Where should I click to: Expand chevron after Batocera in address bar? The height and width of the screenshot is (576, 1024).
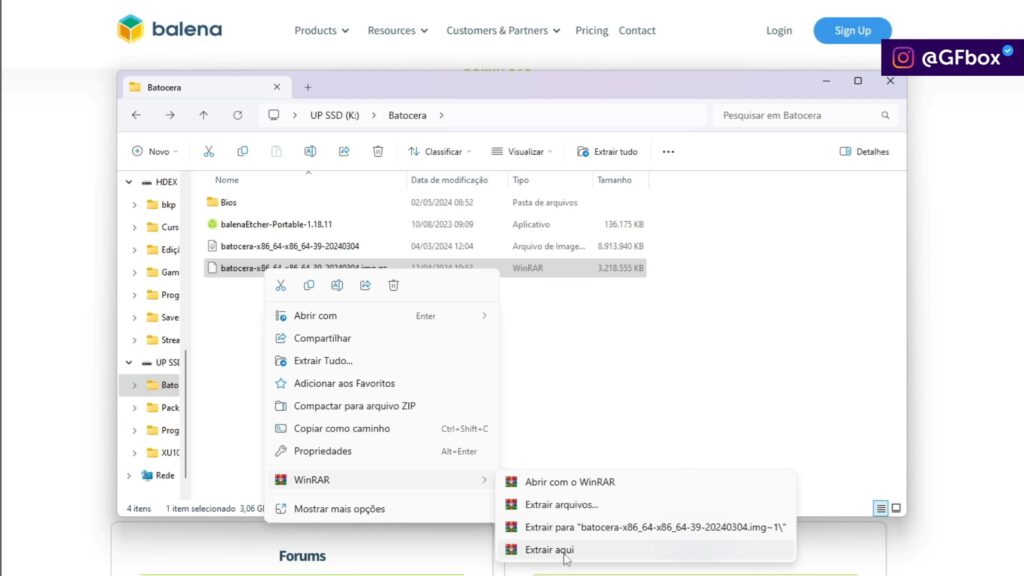click(x=441, y=115)
